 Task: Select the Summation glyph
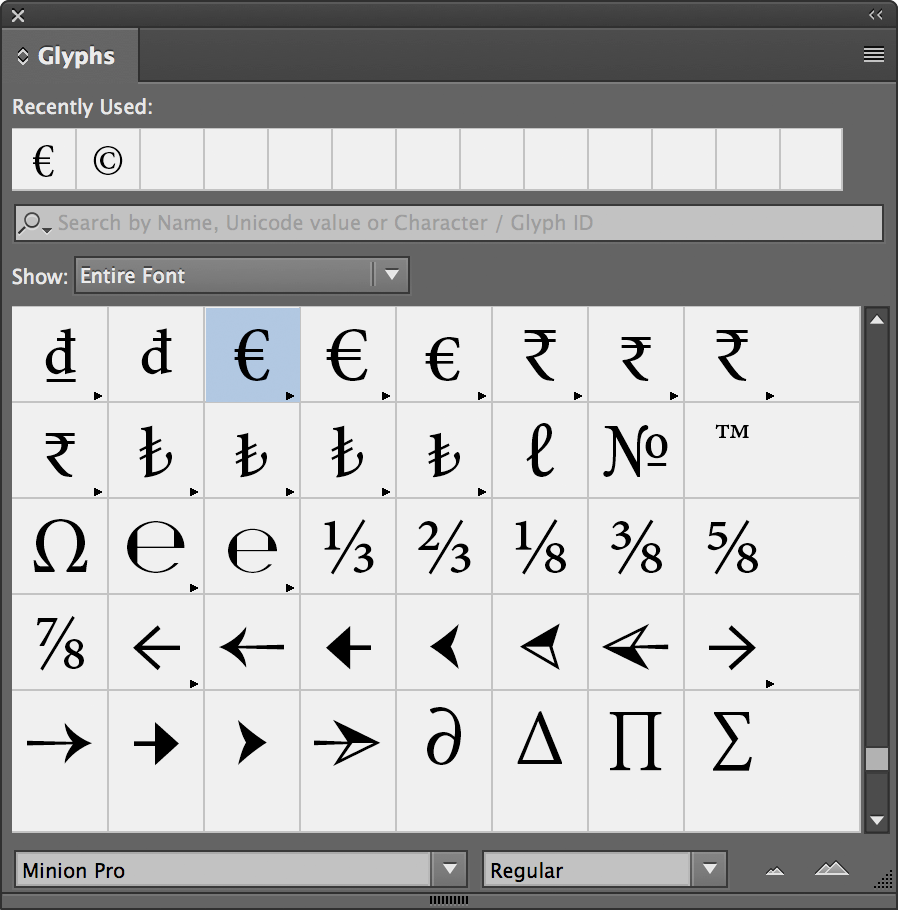pos(732,742)
